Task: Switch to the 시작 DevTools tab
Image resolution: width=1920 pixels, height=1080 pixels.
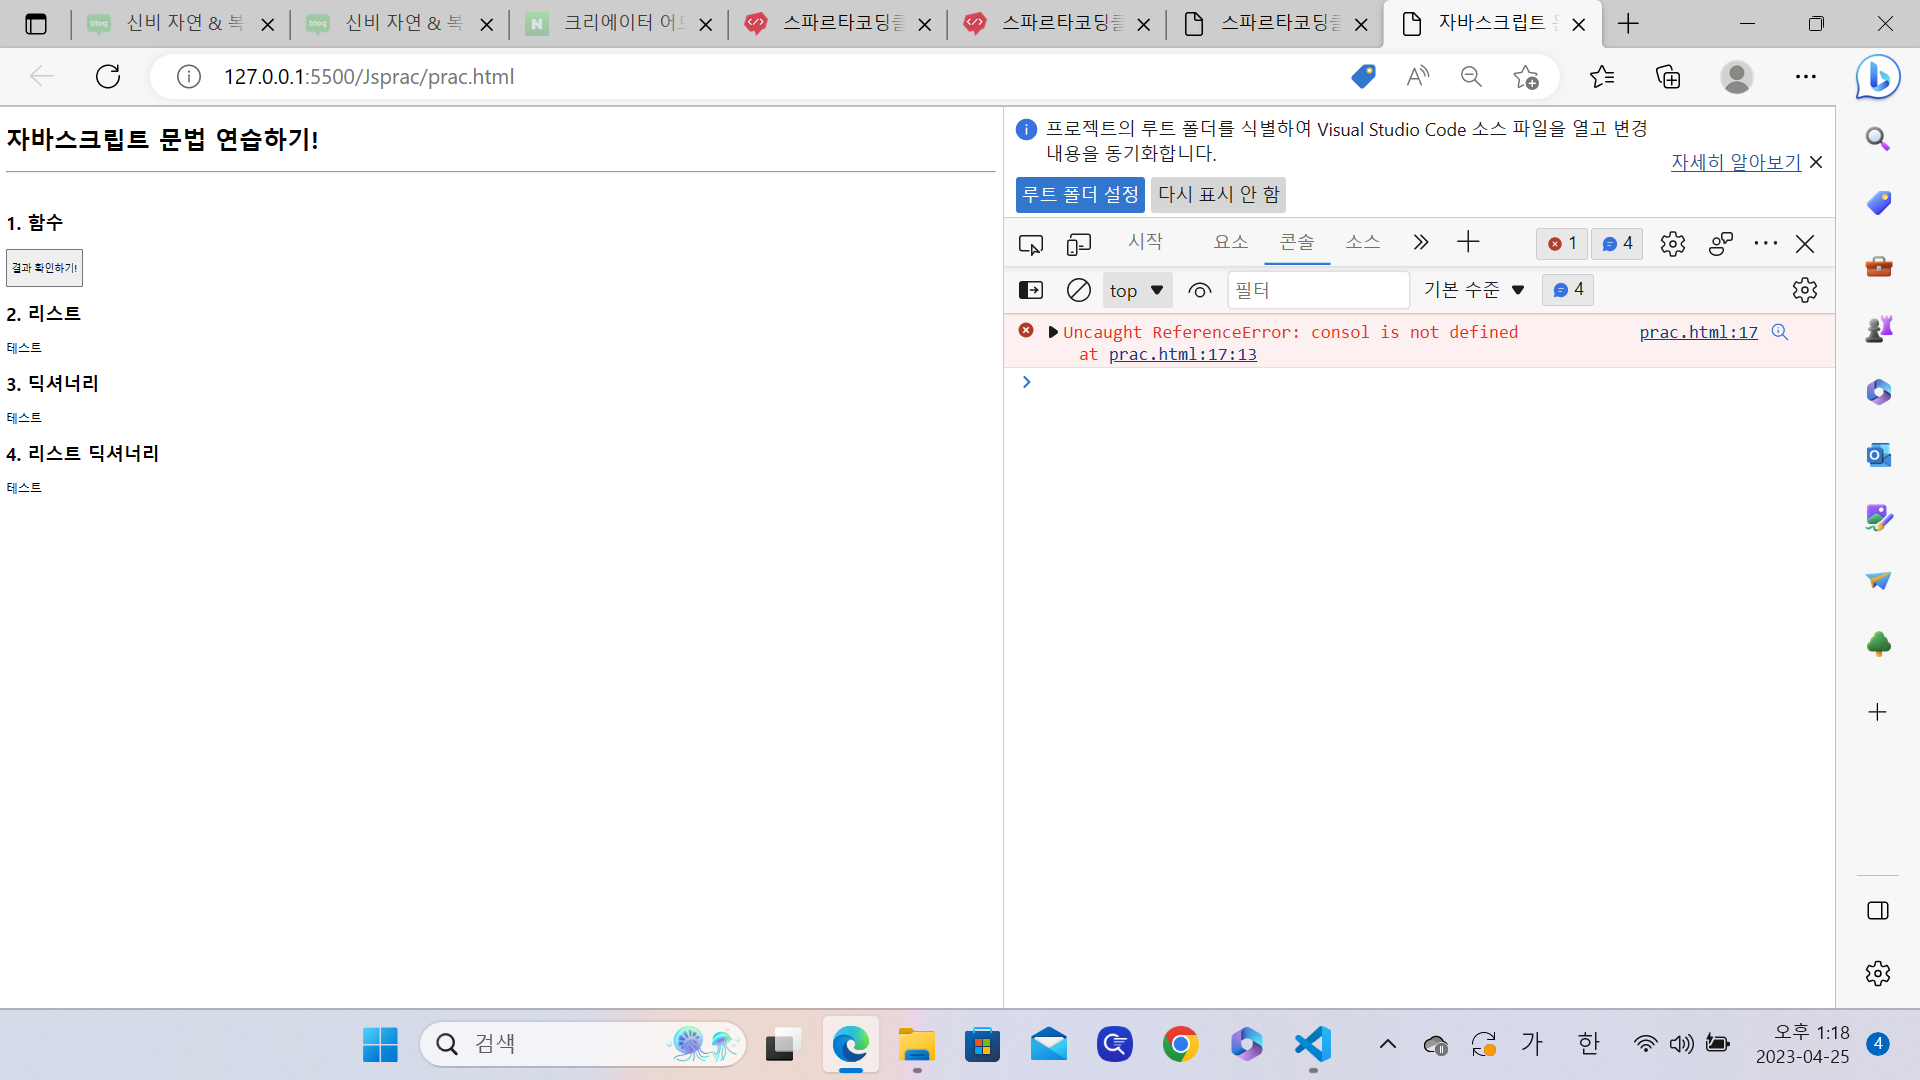Action: [x=1146, y=242]
